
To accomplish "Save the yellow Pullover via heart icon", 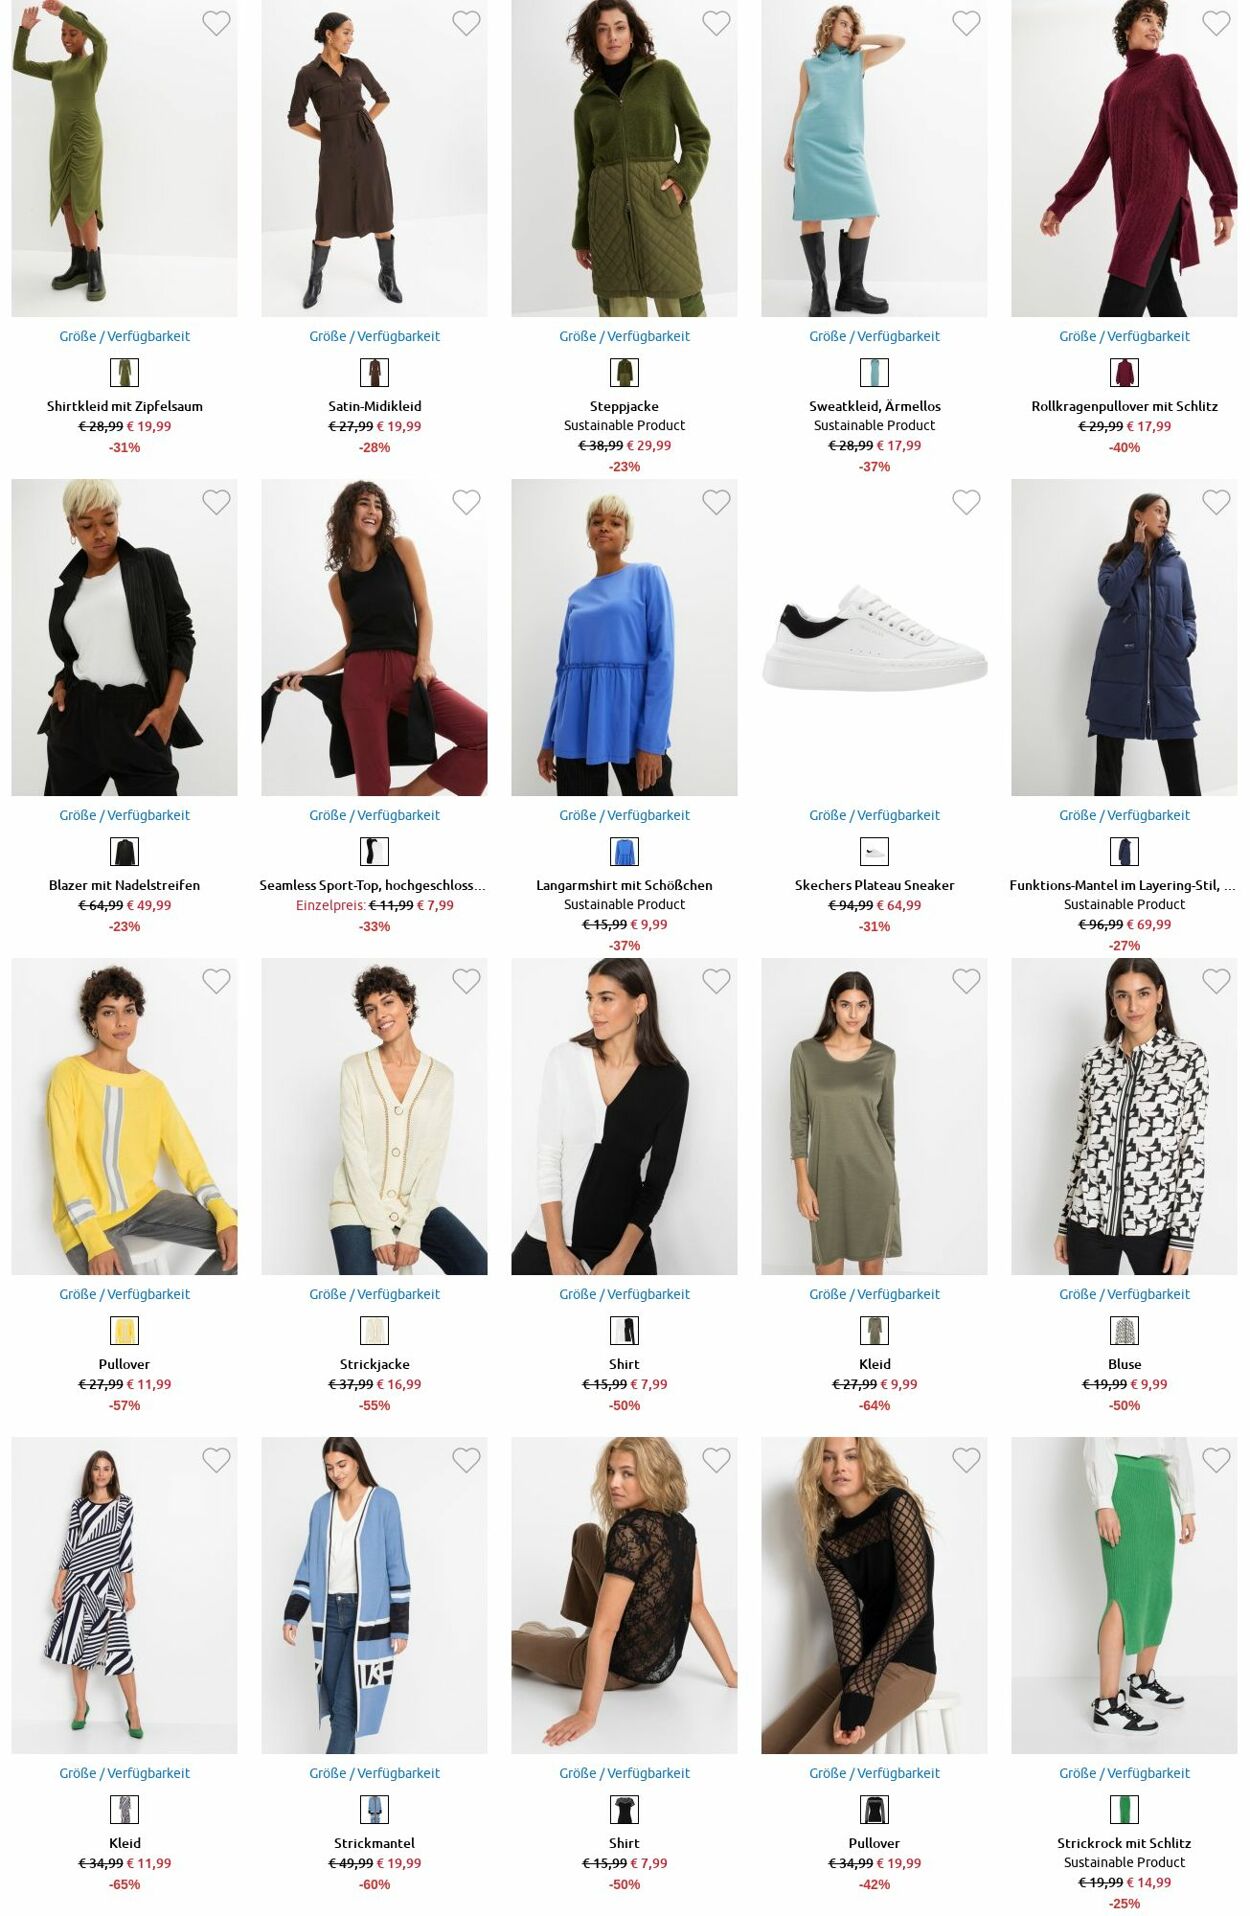I will click(x=216, y=981).
